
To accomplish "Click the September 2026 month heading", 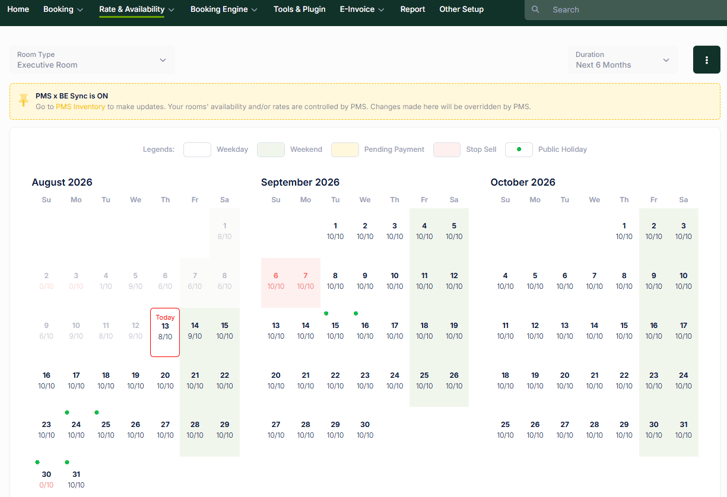I will point(300,182).
